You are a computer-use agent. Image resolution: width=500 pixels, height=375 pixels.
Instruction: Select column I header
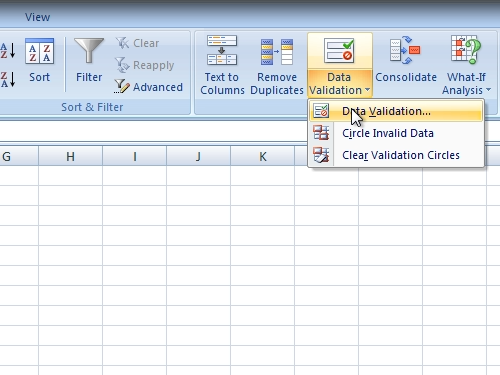134,156
